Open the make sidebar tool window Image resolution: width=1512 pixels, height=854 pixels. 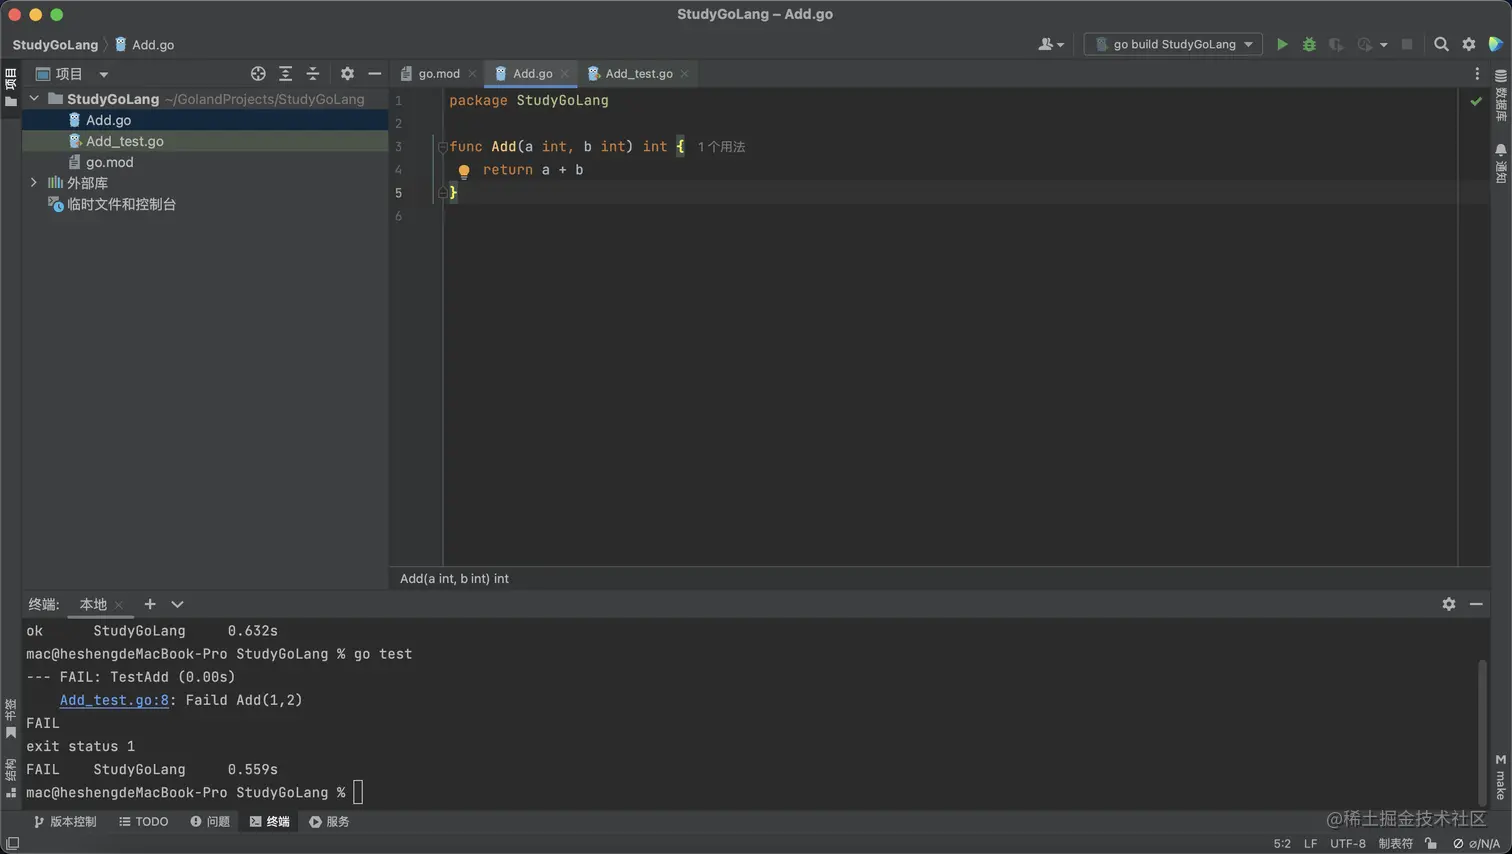[x=1501, y=777]
